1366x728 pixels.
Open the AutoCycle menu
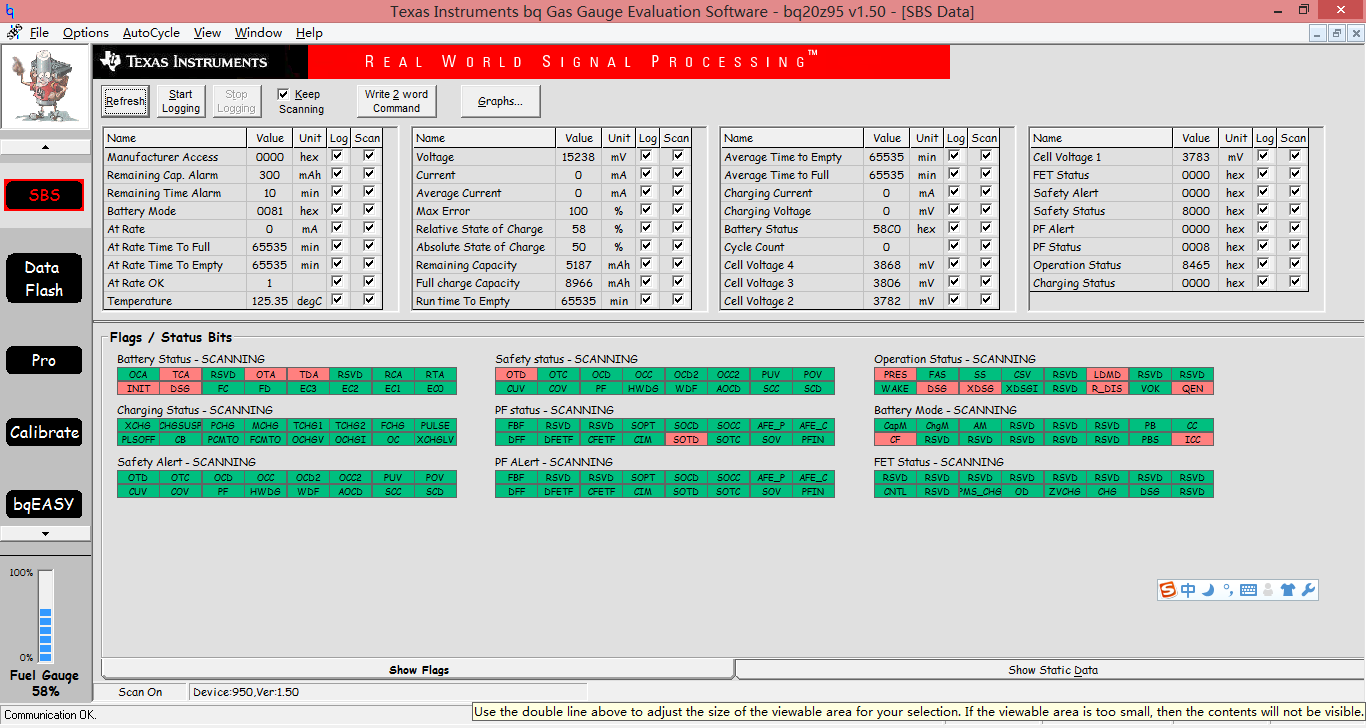click(x=151, y=33)
